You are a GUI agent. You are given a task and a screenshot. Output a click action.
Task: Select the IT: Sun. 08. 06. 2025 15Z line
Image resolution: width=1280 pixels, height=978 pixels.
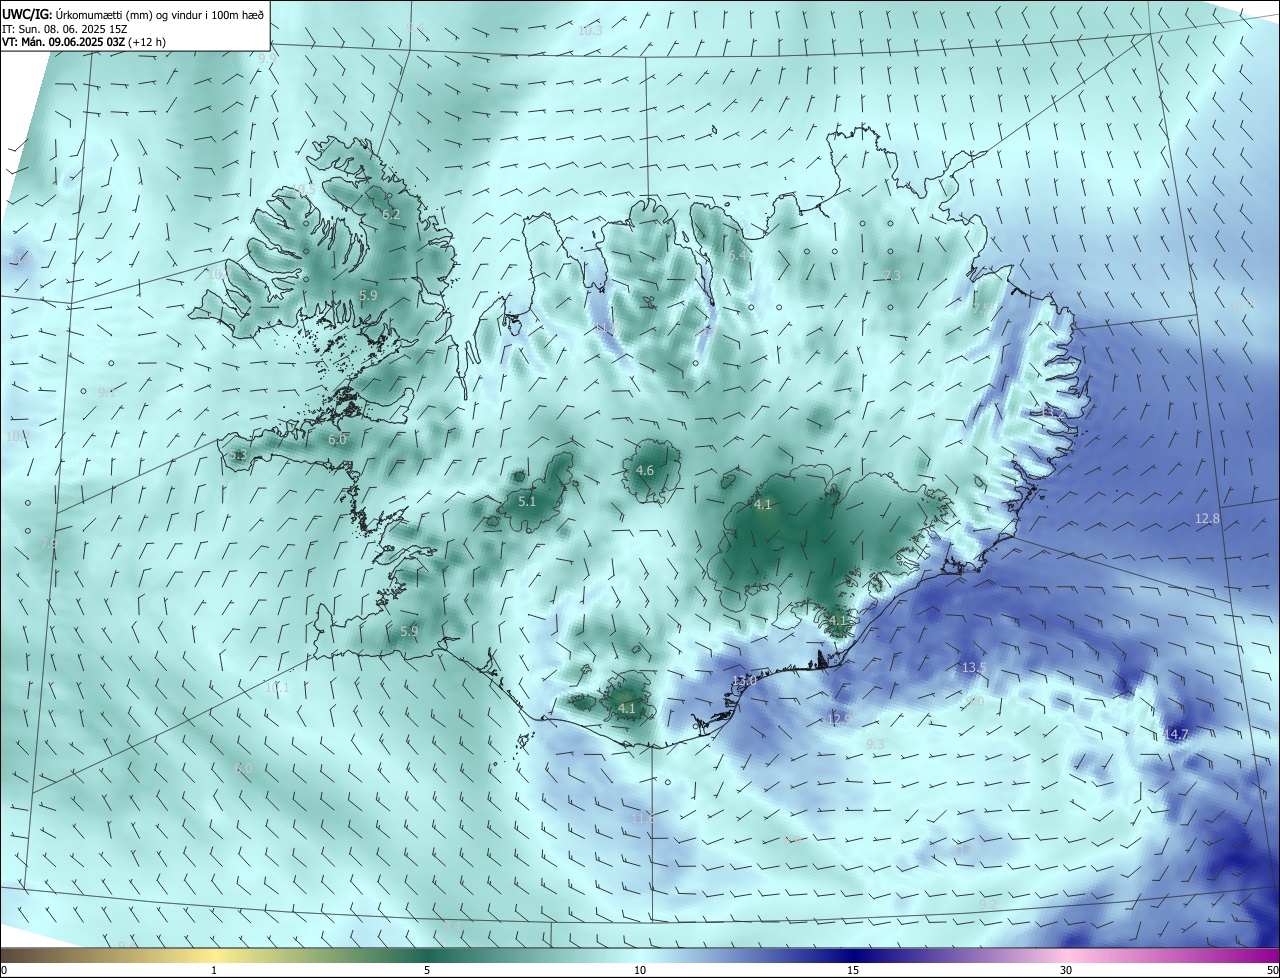tap(67, 29)
